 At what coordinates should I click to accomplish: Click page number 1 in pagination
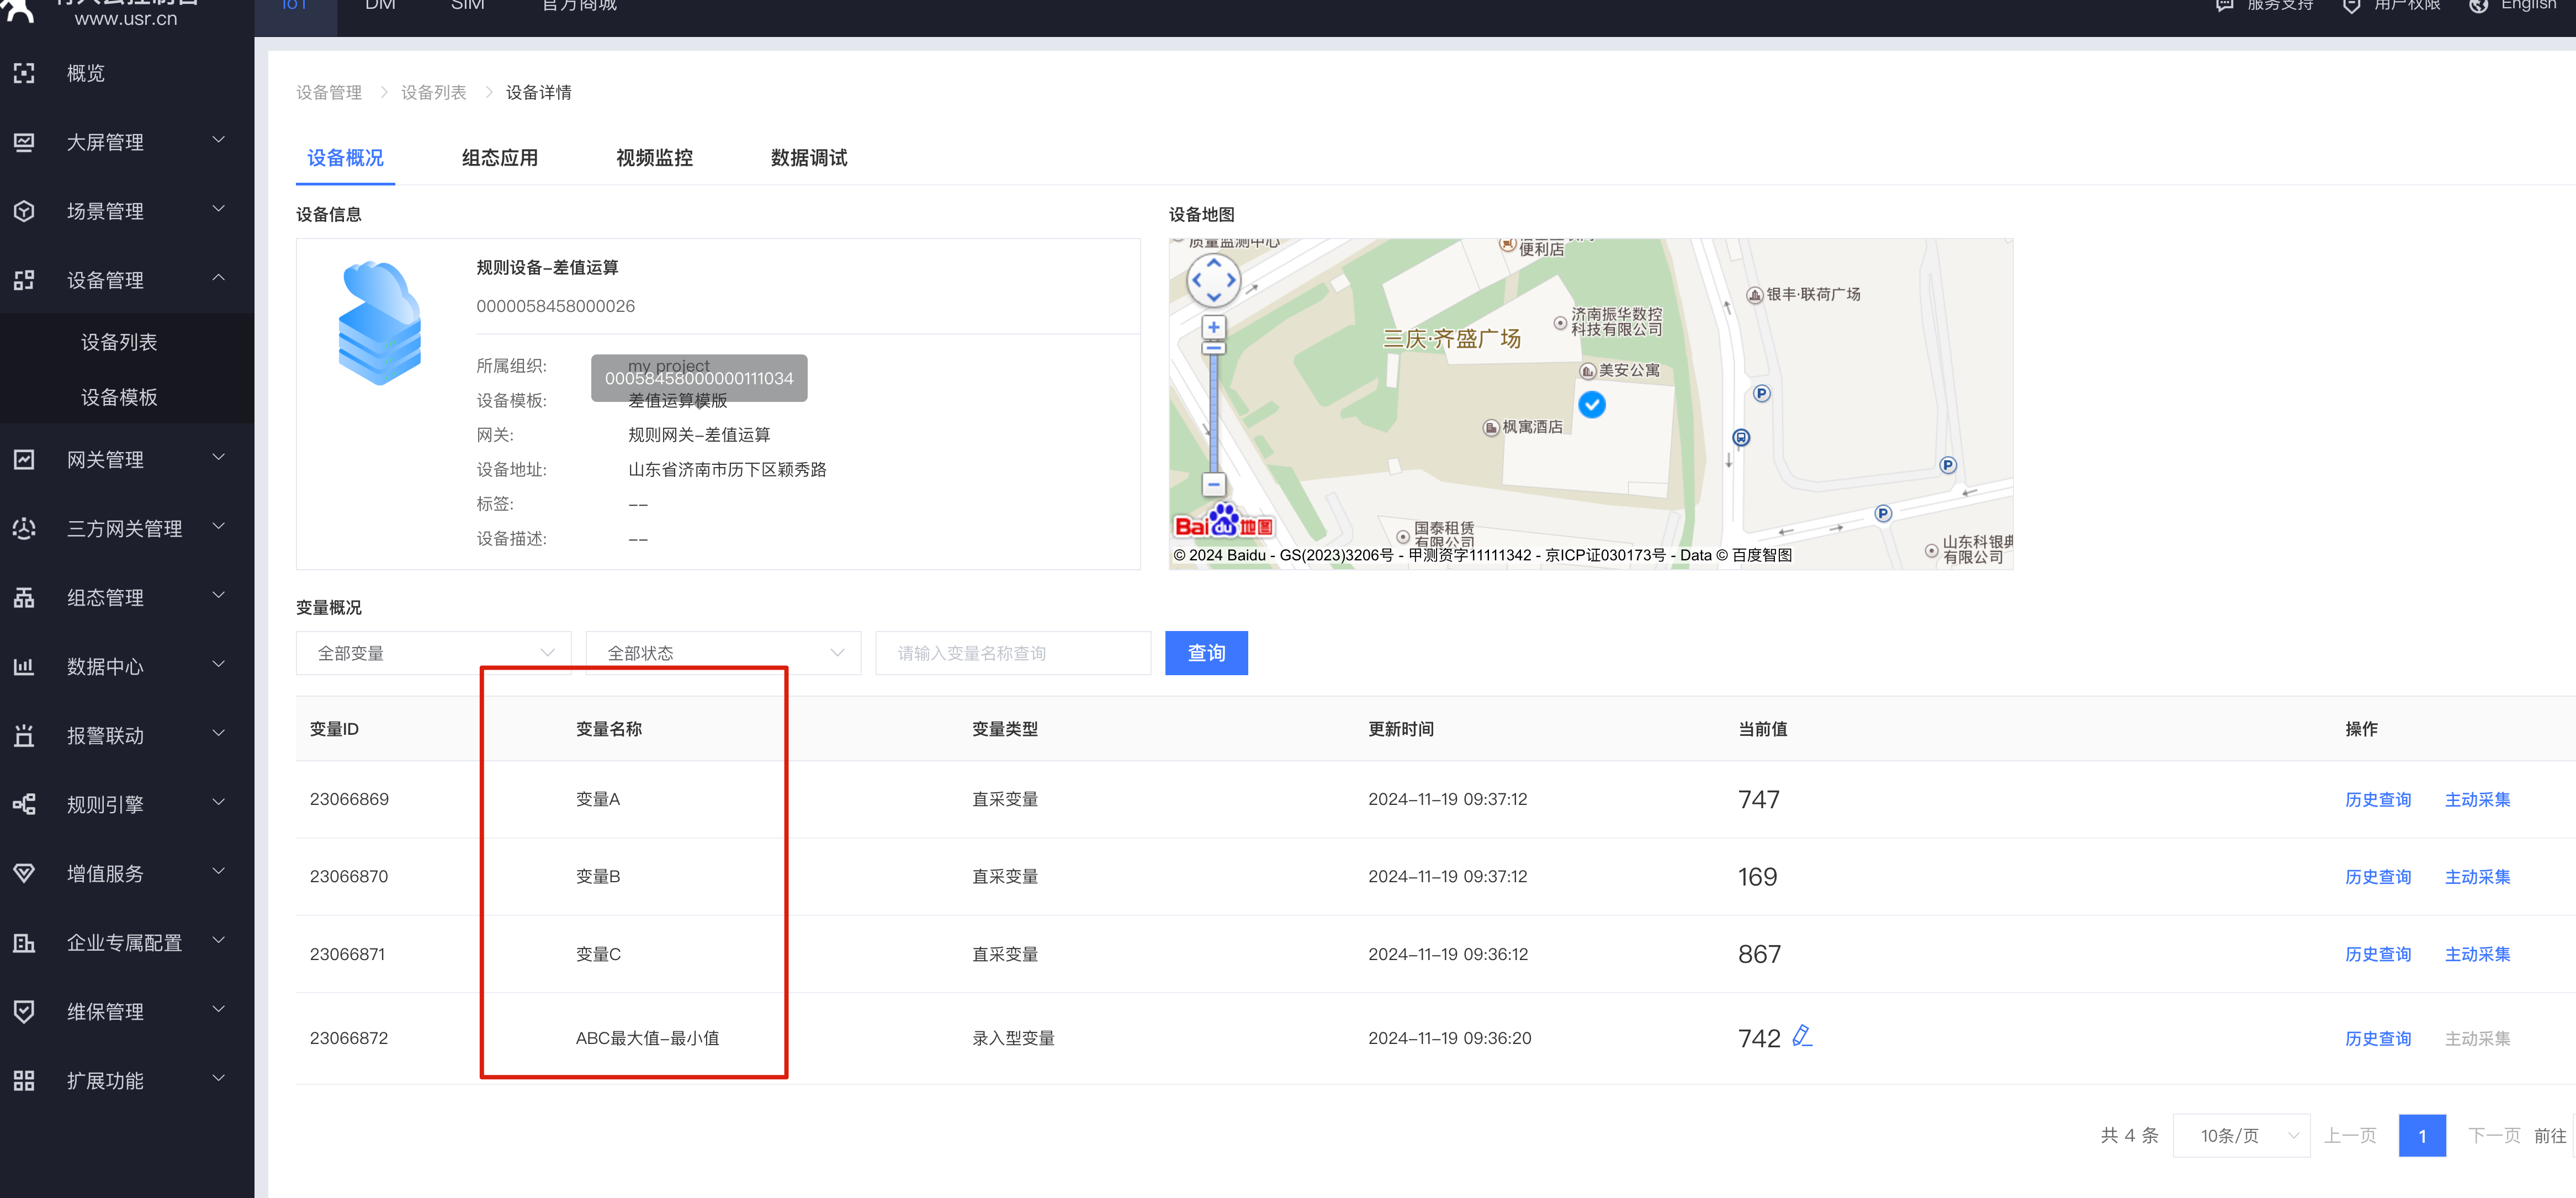click(x=2422, y=1135)
